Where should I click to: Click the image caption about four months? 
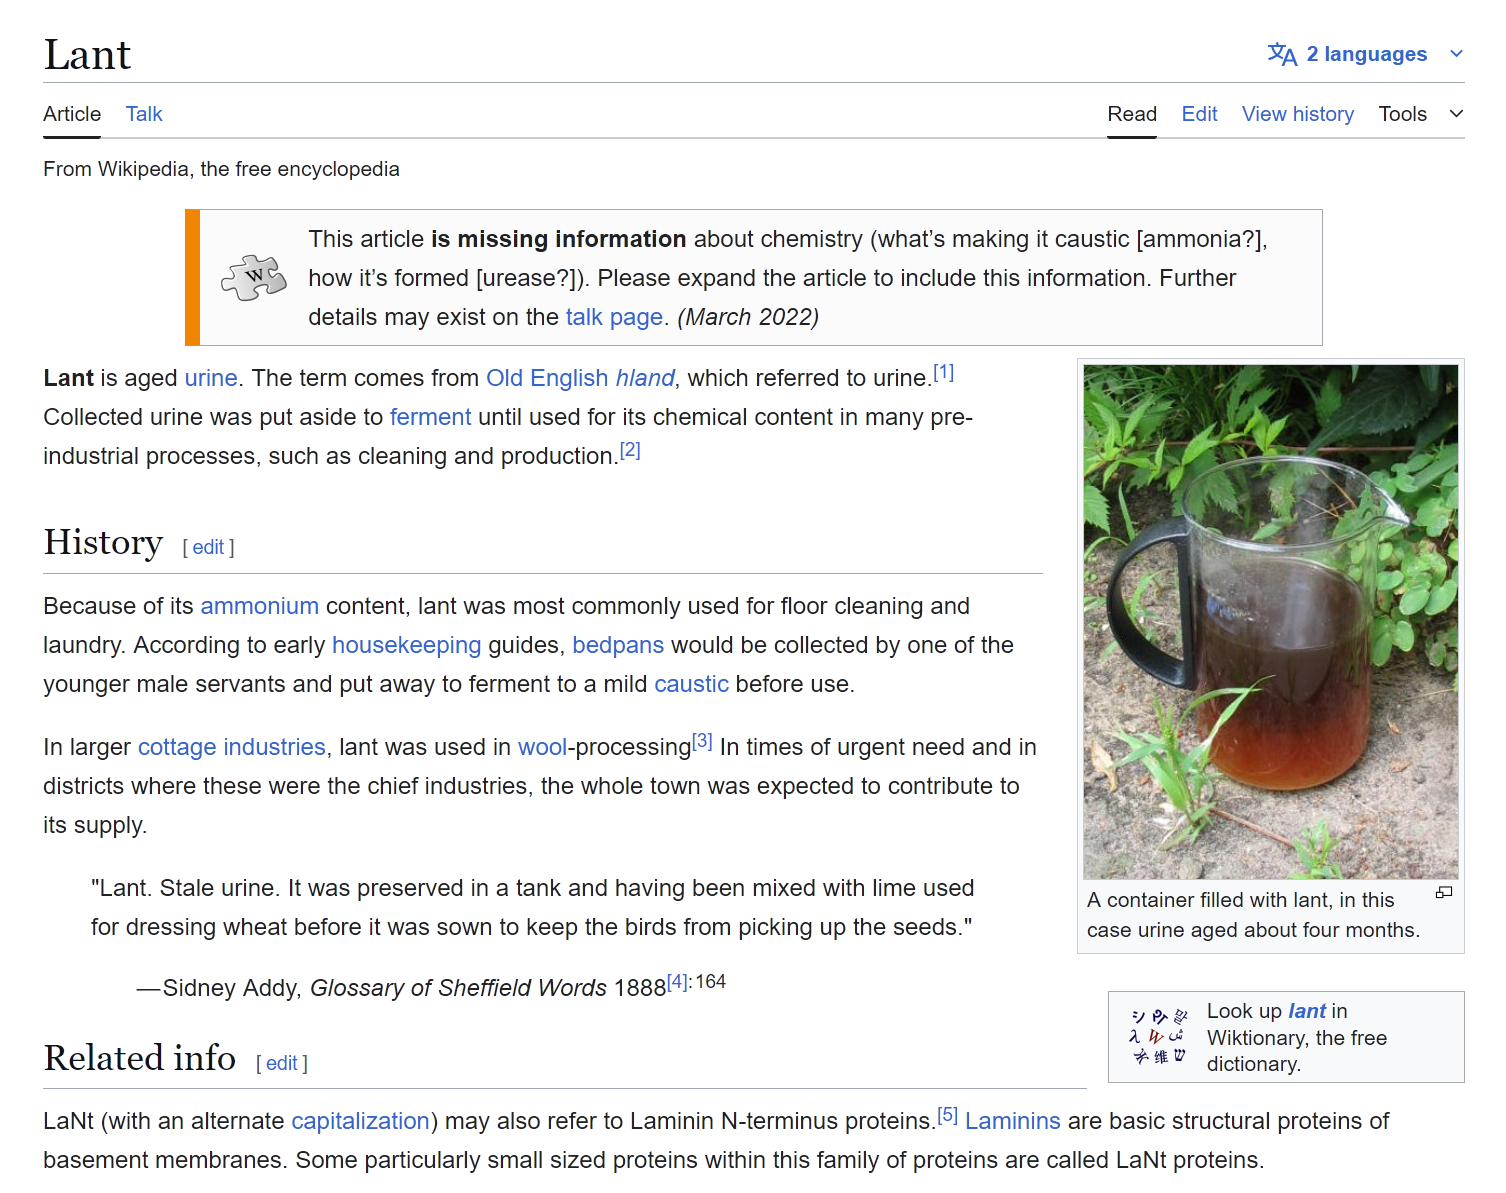coord(1253,915)
